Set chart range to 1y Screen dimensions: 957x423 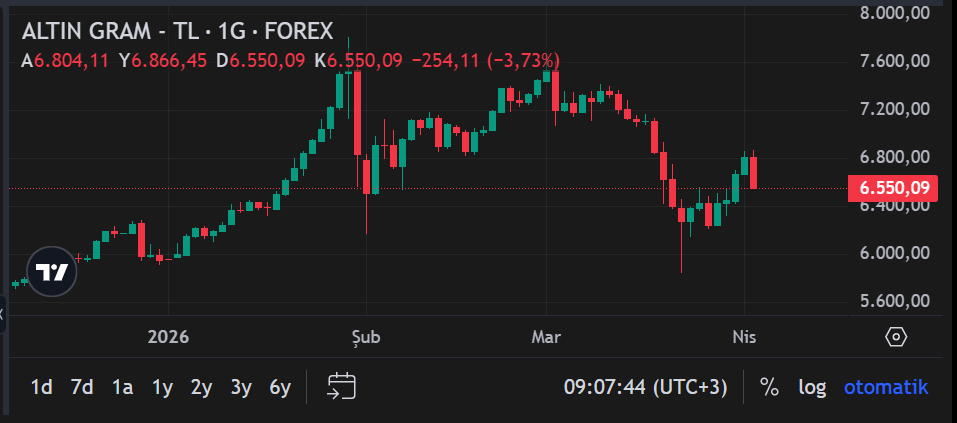tap(162, 387)
